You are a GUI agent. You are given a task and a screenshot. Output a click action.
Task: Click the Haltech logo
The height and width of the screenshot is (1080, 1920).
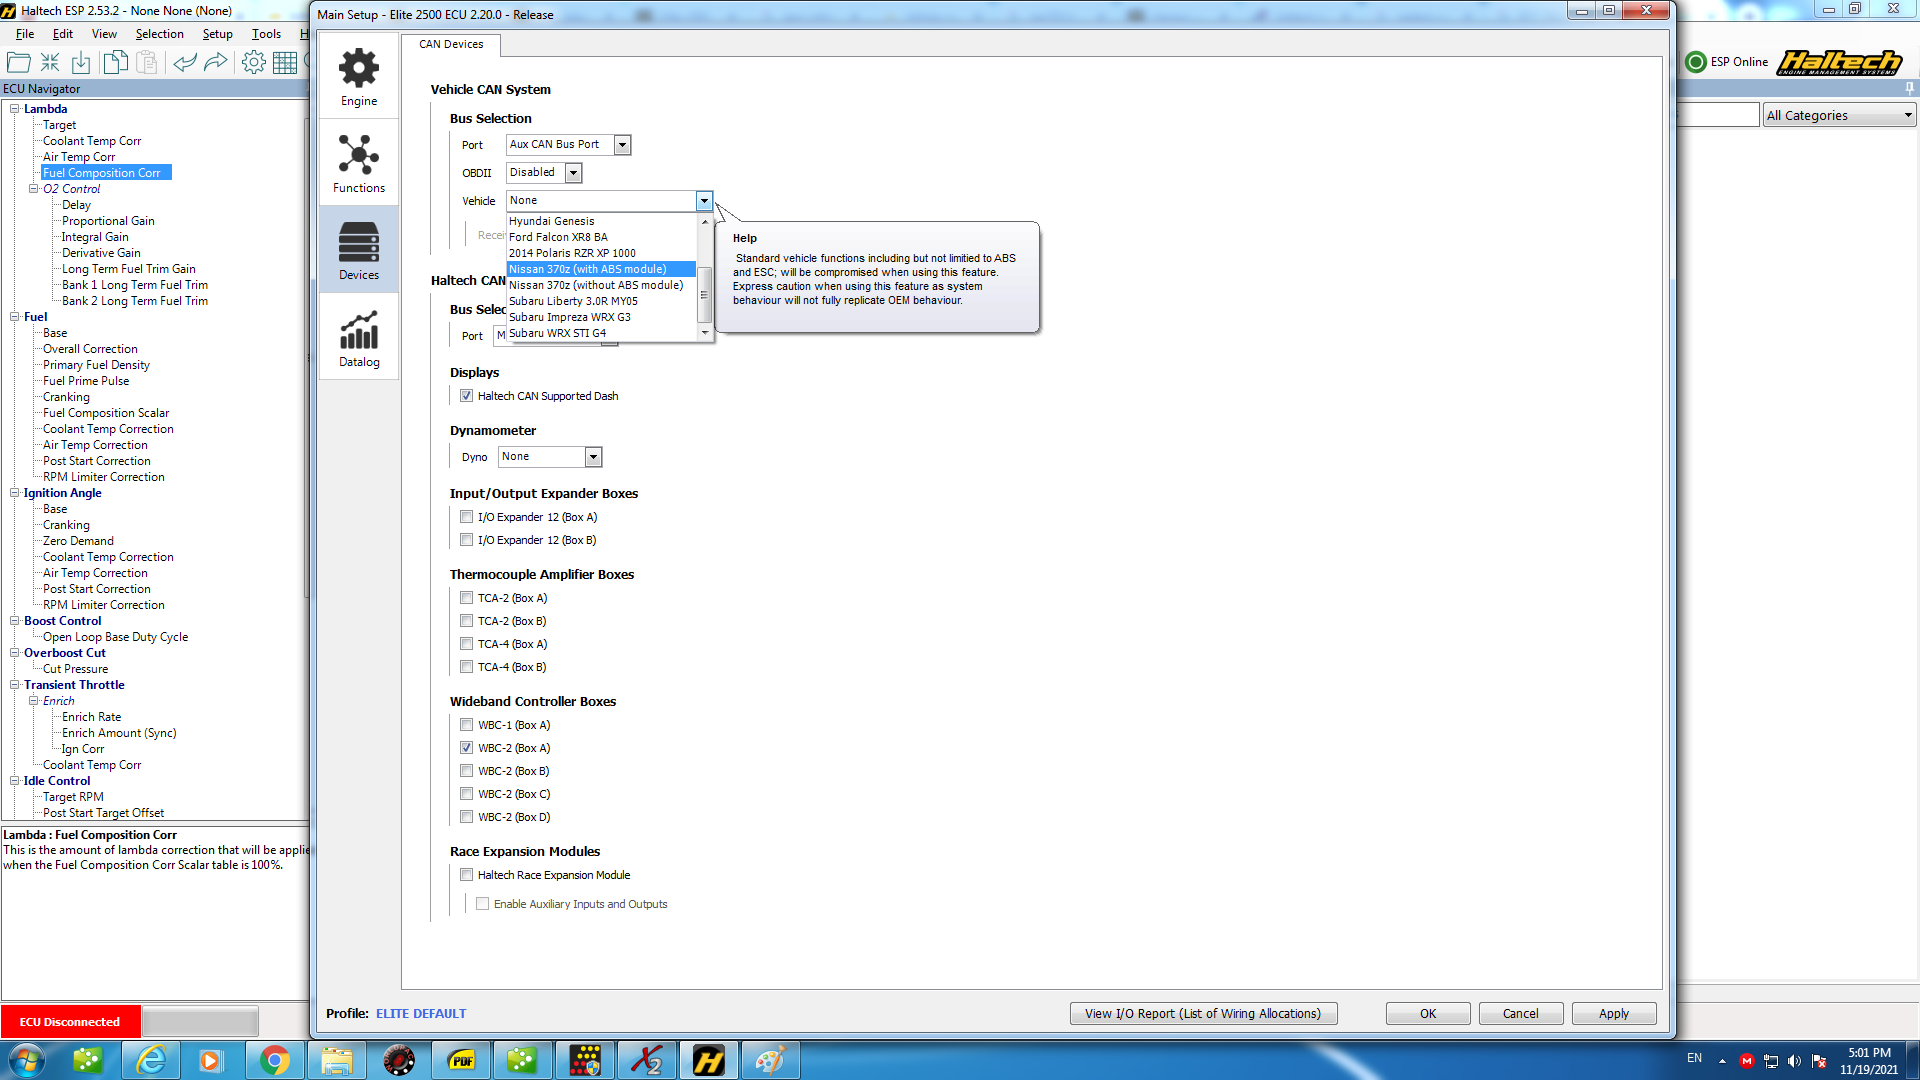(1838, 62)
